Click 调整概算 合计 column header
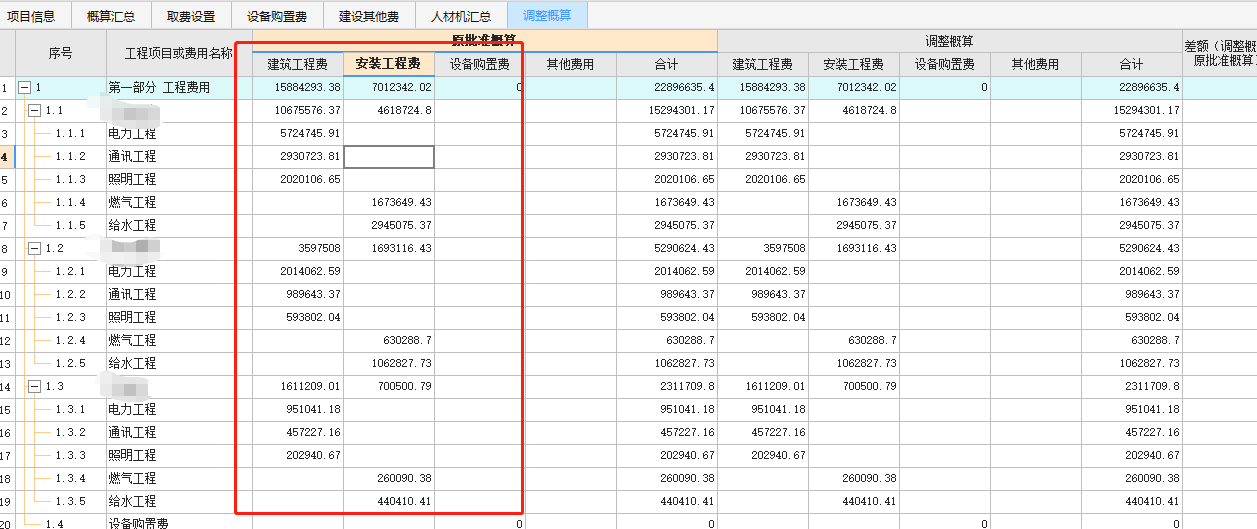Screen dimensions: 1257x529 [1132, 64]
